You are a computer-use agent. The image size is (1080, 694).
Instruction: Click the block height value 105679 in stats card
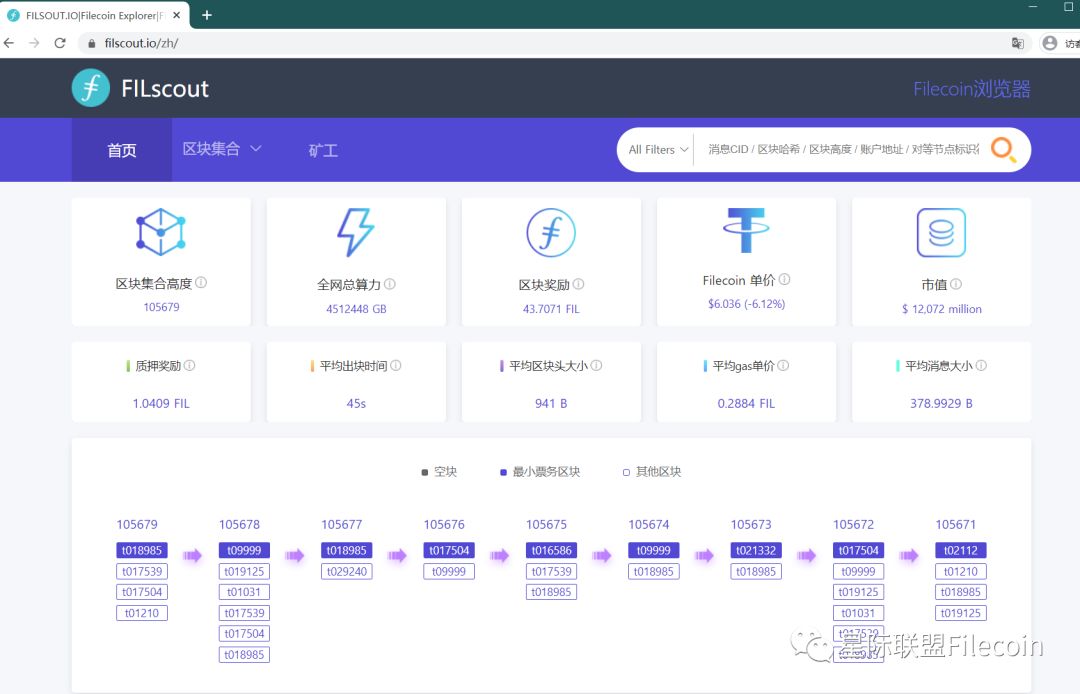[x=161, y=307]
